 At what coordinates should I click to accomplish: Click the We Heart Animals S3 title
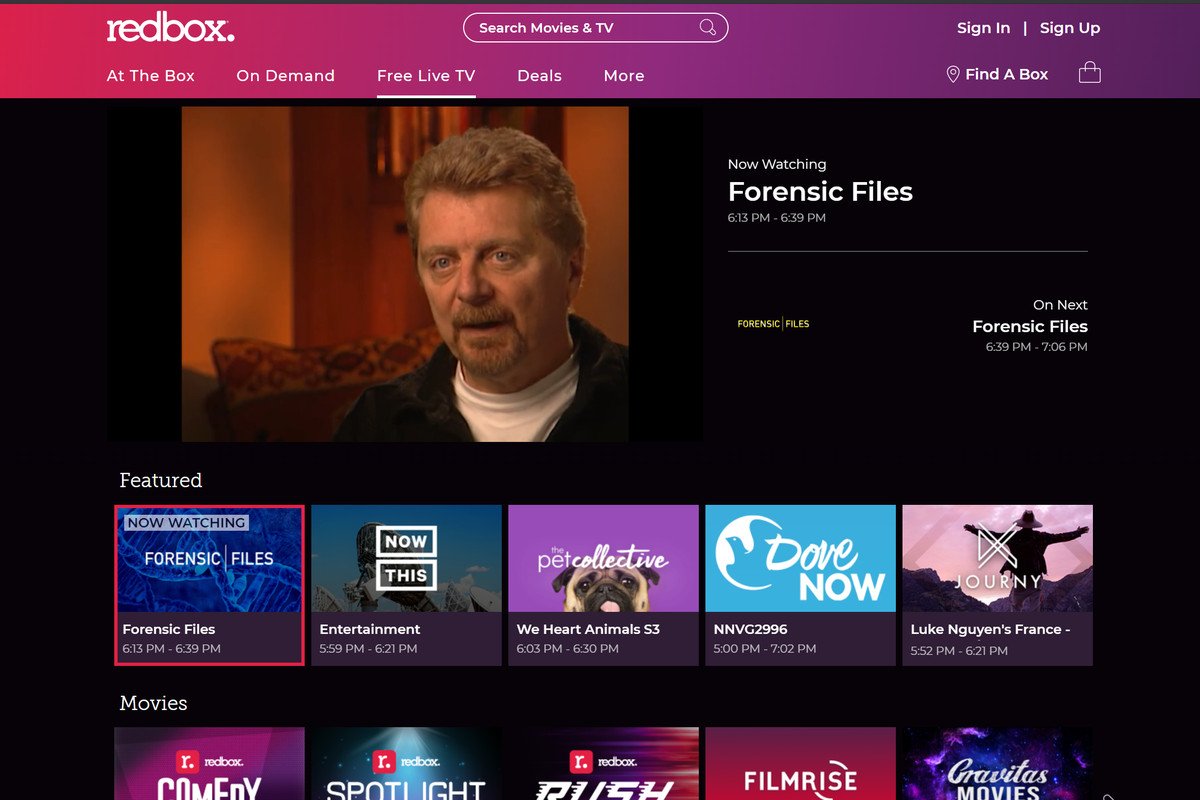click(x=588, y=629)
